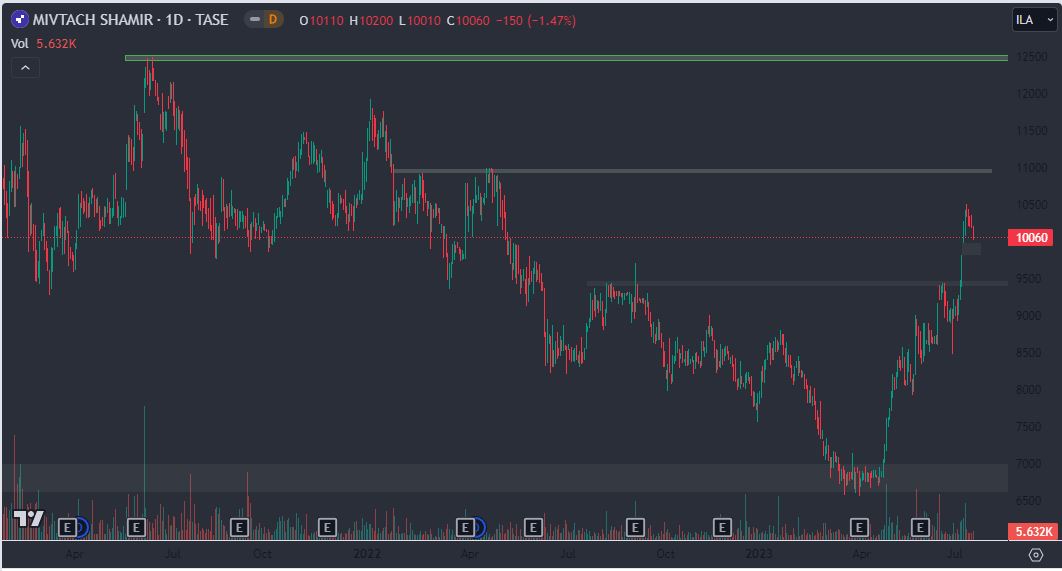The height and width of the screenshot is (571, 1062).
Task: Click the open value O10110
Action: pos(322,21)
